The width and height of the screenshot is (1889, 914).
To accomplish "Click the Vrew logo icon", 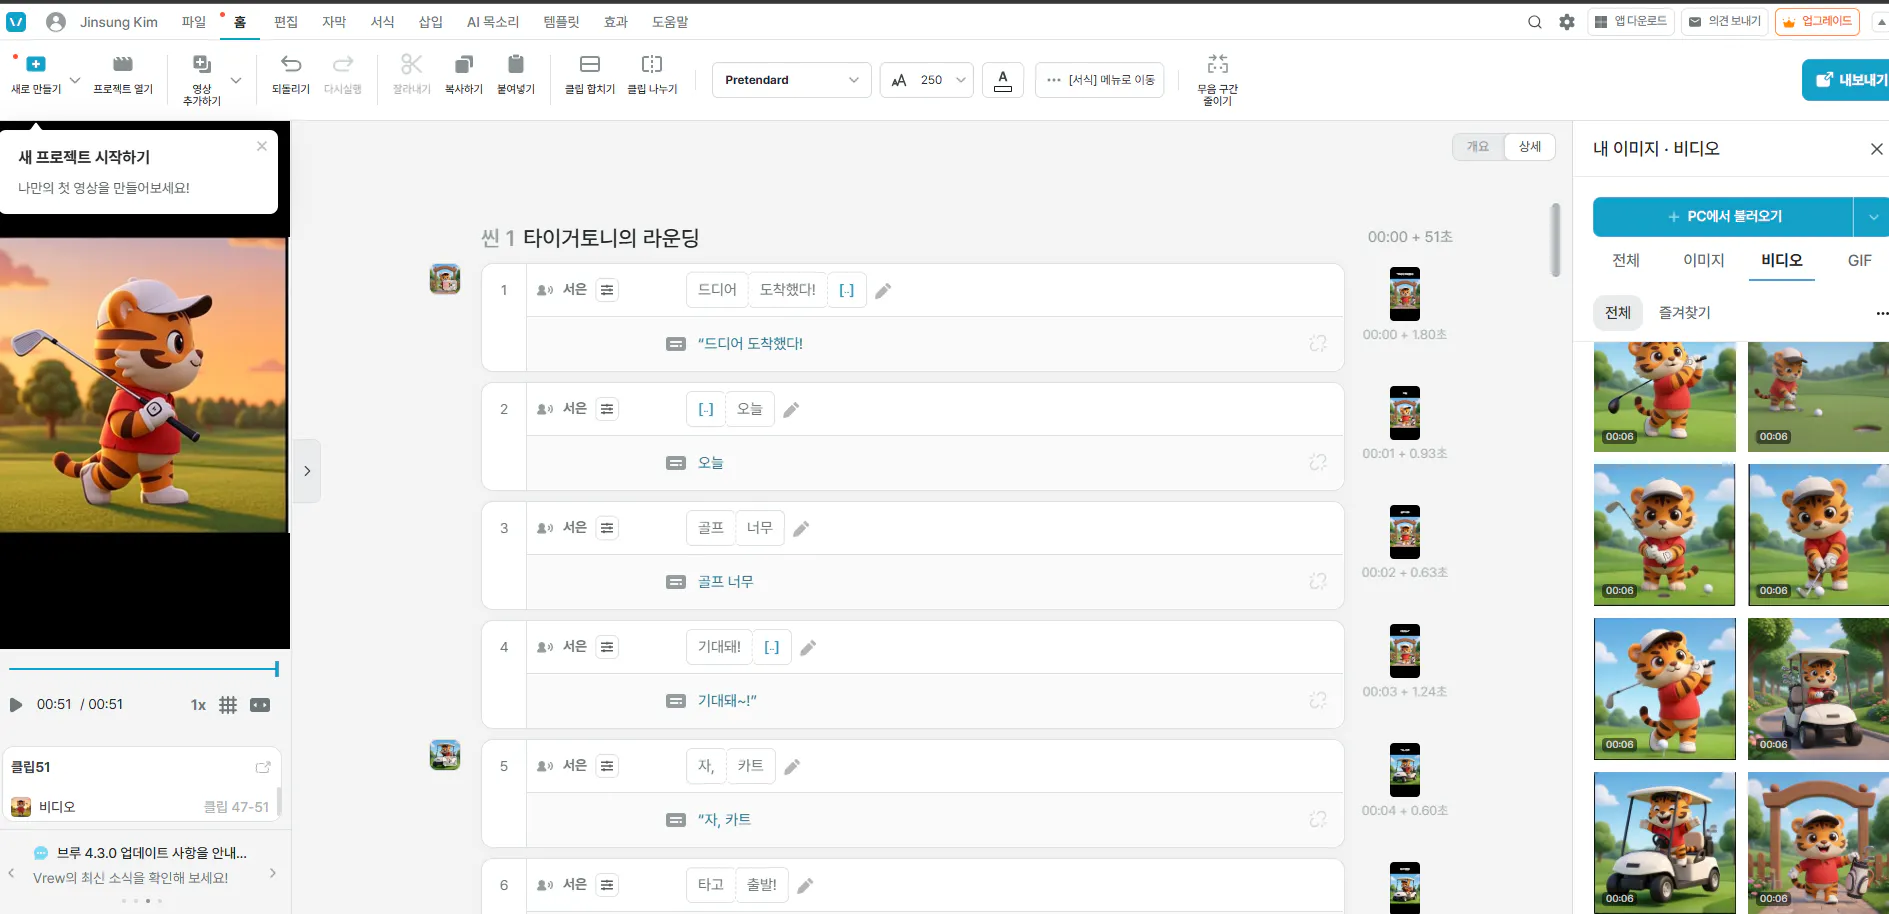I will [x=16, y=22].
